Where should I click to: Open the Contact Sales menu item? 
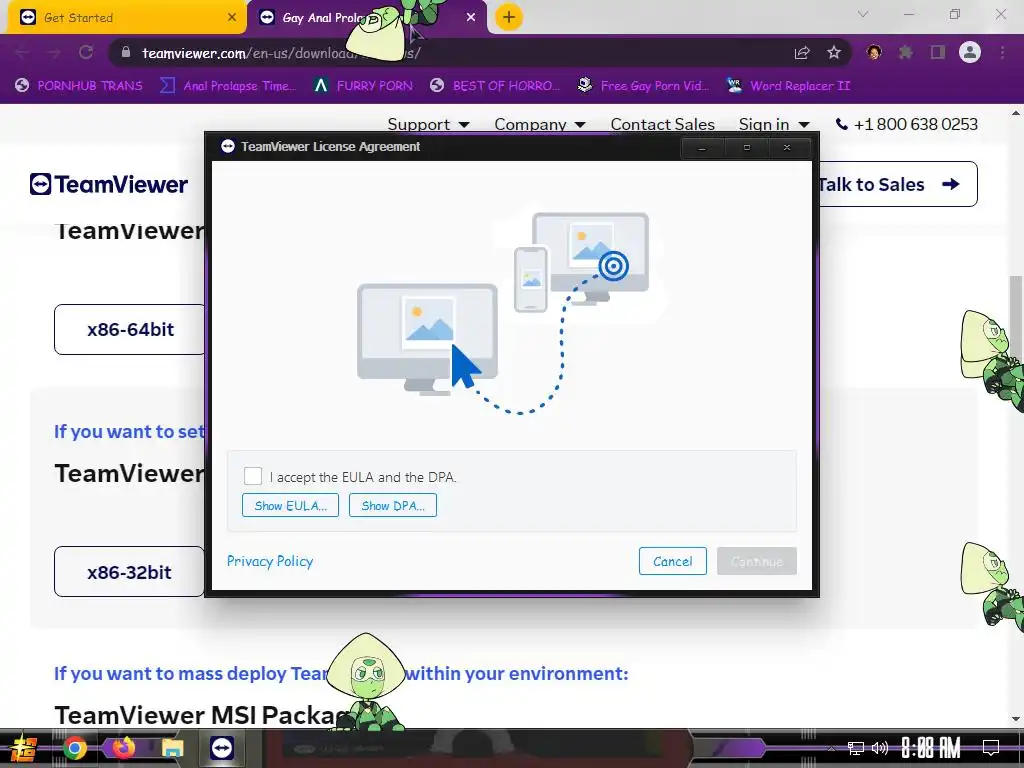click(x=662, y=124)
